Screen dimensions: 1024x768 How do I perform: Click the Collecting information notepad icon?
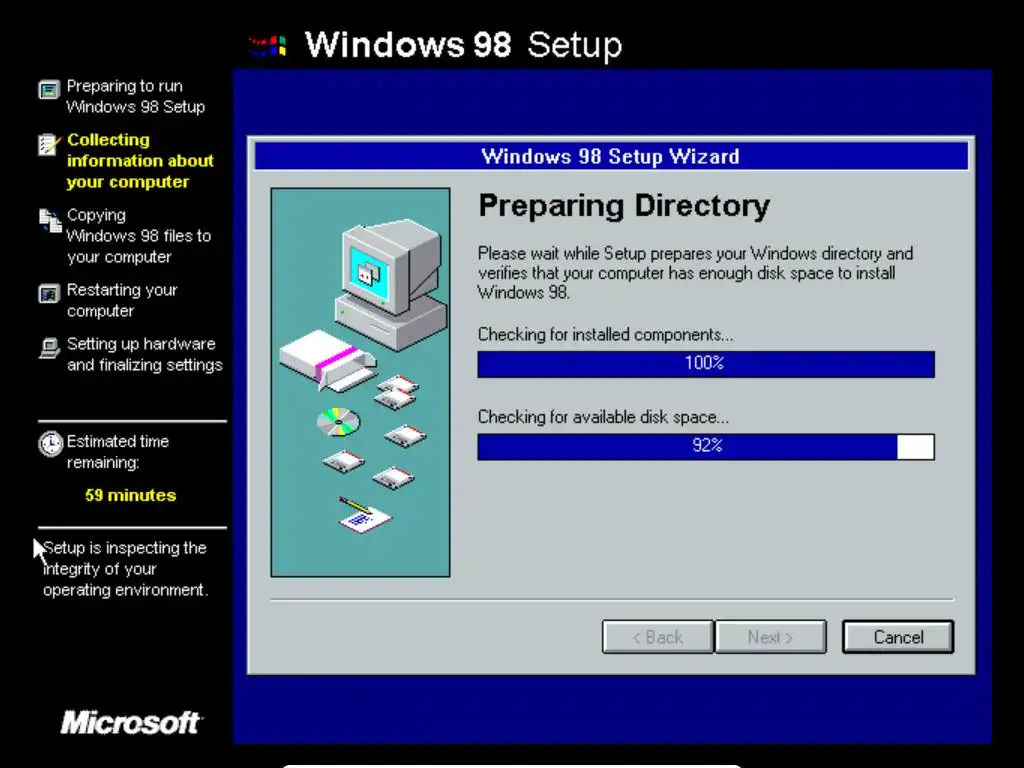coord(49,144)
